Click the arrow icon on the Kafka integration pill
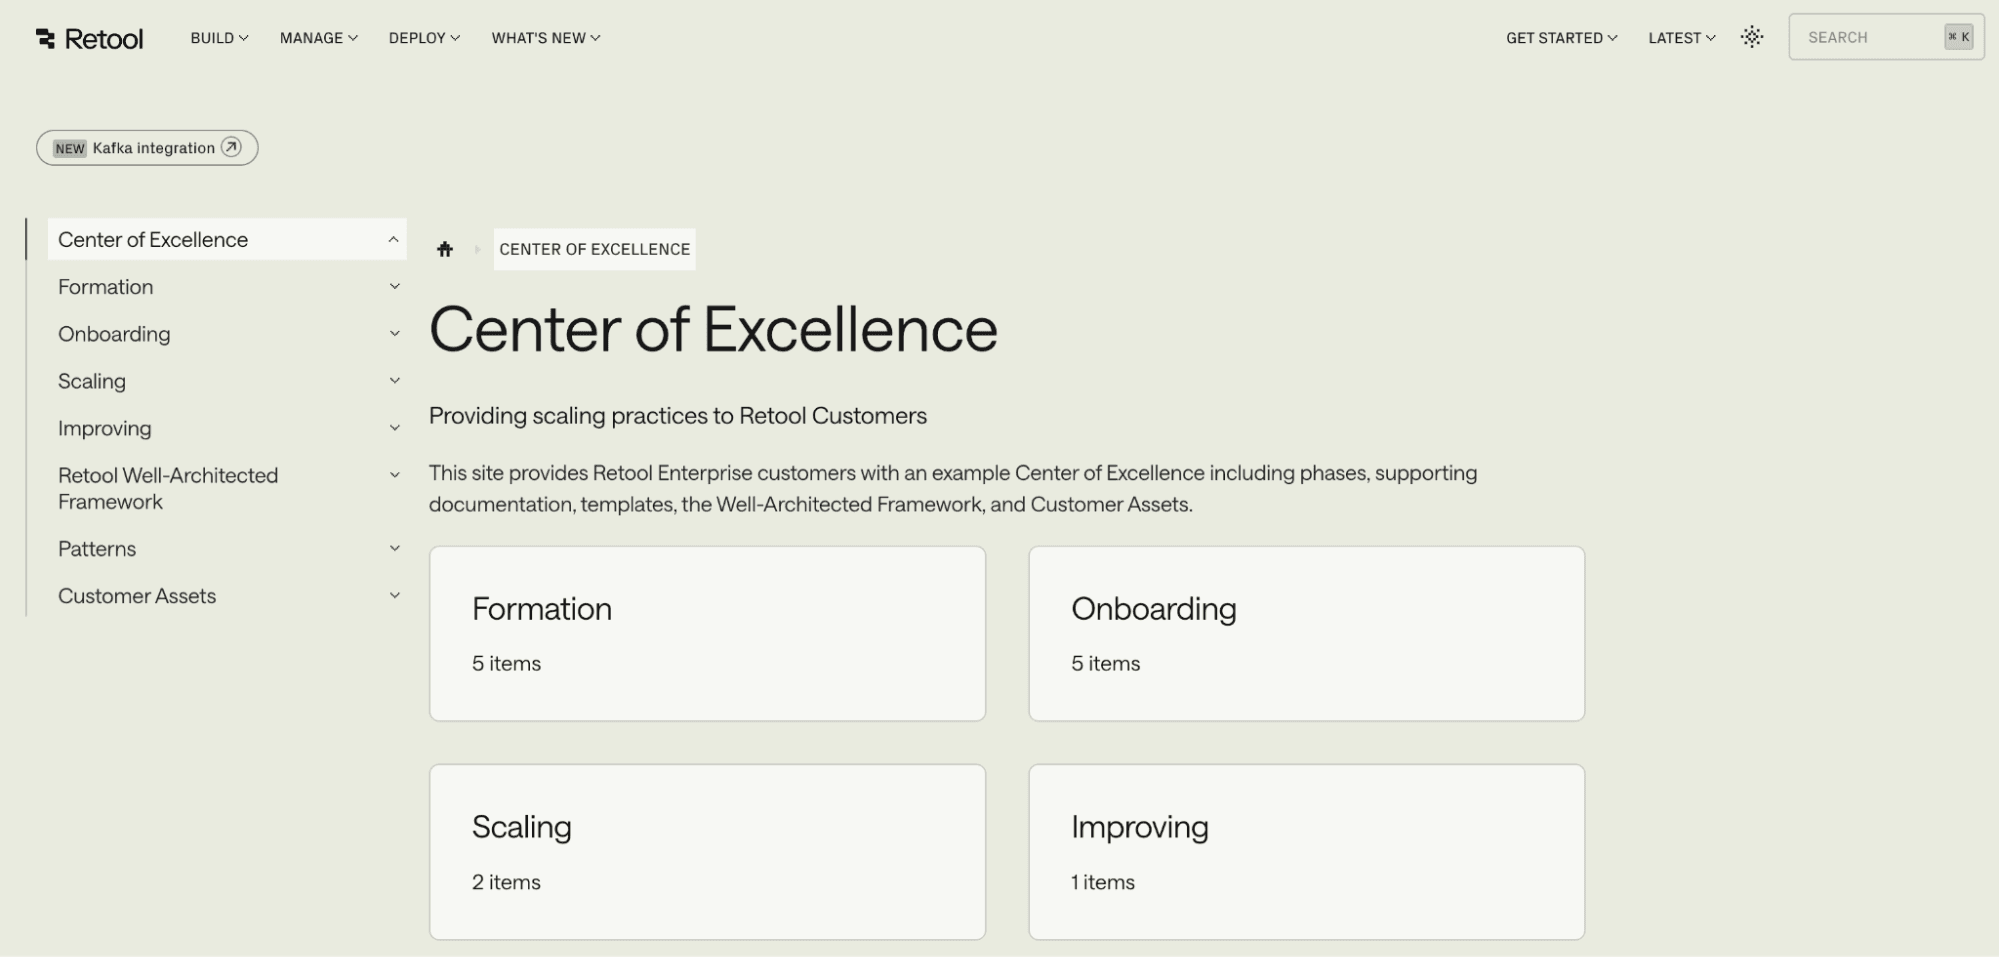1999x957 pixels. click(x=231, y=147)
